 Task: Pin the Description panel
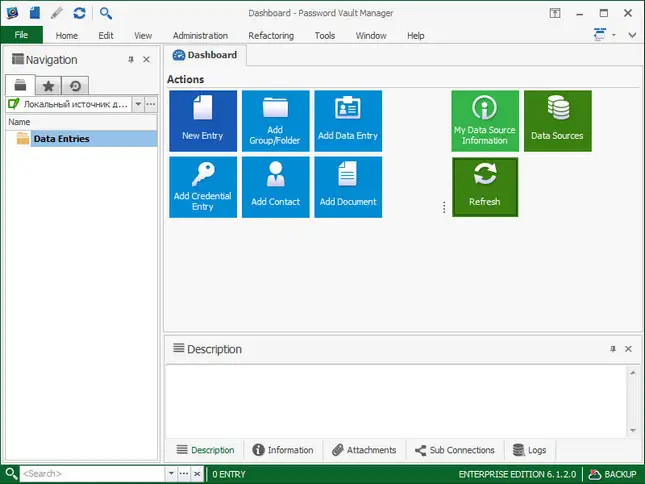pos(613,349)
